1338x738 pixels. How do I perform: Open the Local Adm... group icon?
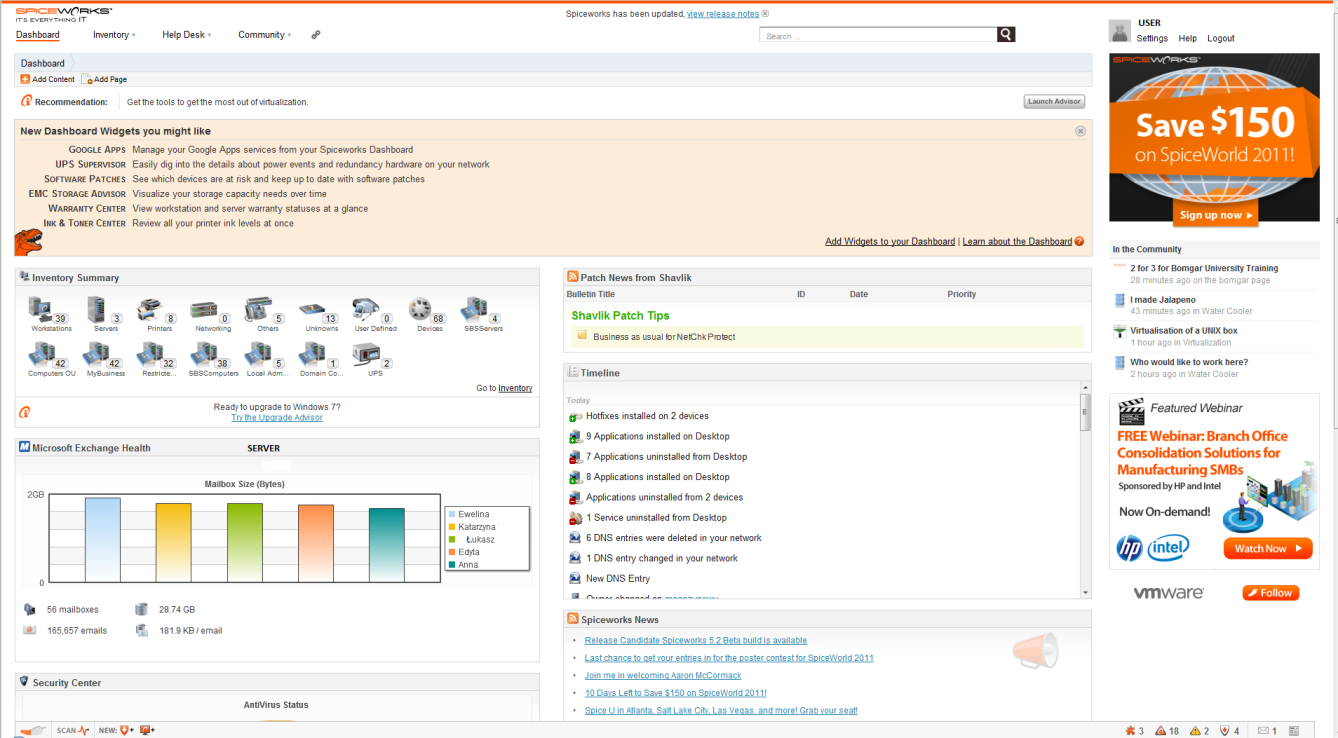(258, 354)
